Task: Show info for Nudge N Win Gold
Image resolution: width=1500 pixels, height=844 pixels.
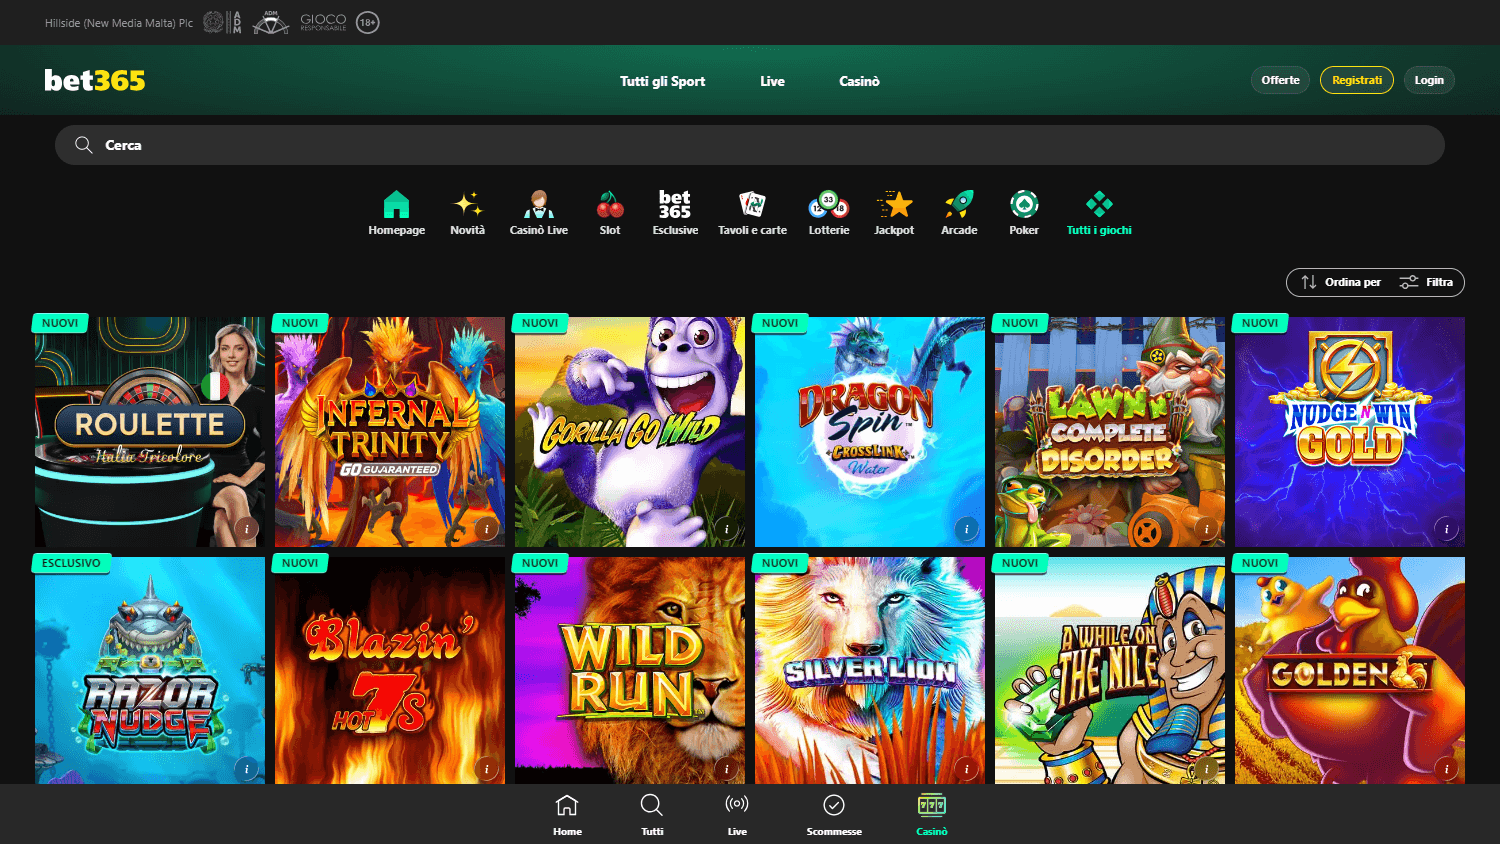Action: 1446,529
